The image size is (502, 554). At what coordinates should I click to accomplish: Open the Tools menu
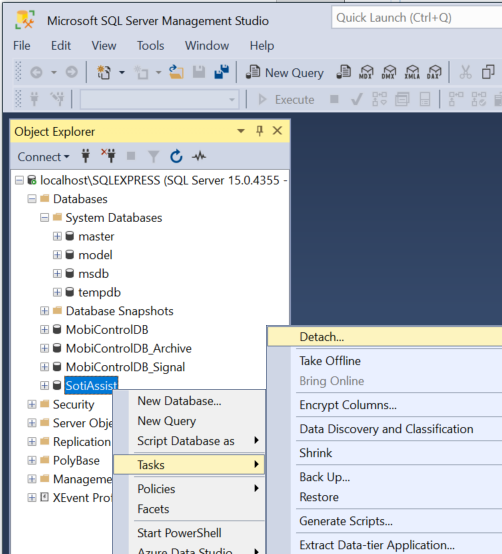click(150, 46)
